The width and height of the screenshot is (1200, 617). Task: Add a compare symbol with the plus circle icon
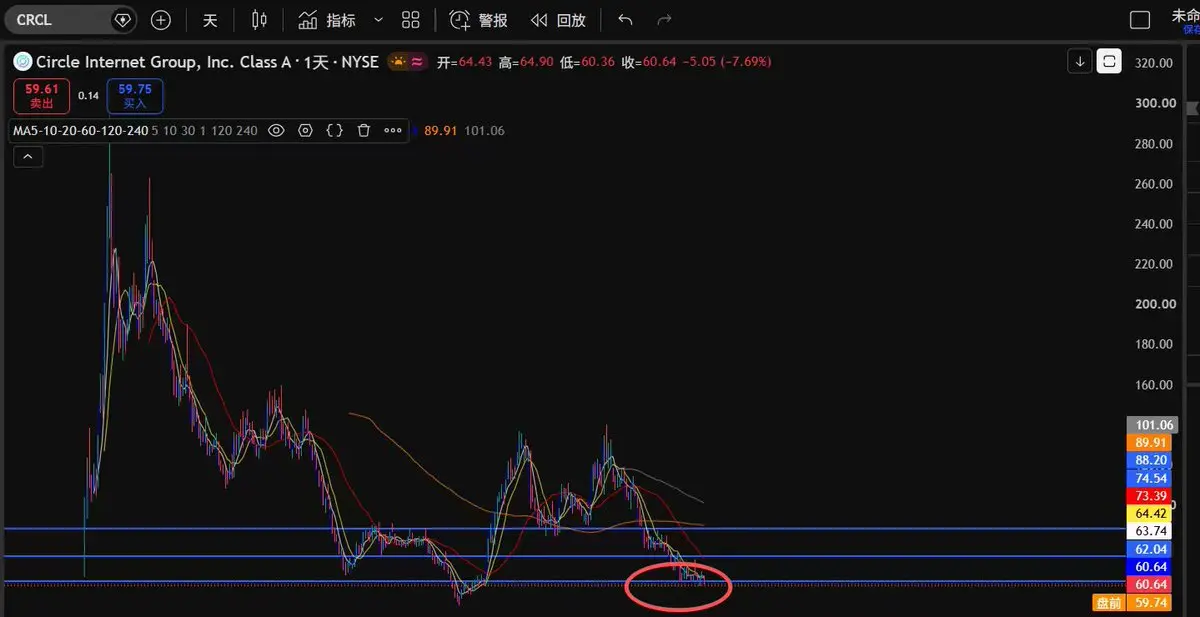click(x=161, y=20)
